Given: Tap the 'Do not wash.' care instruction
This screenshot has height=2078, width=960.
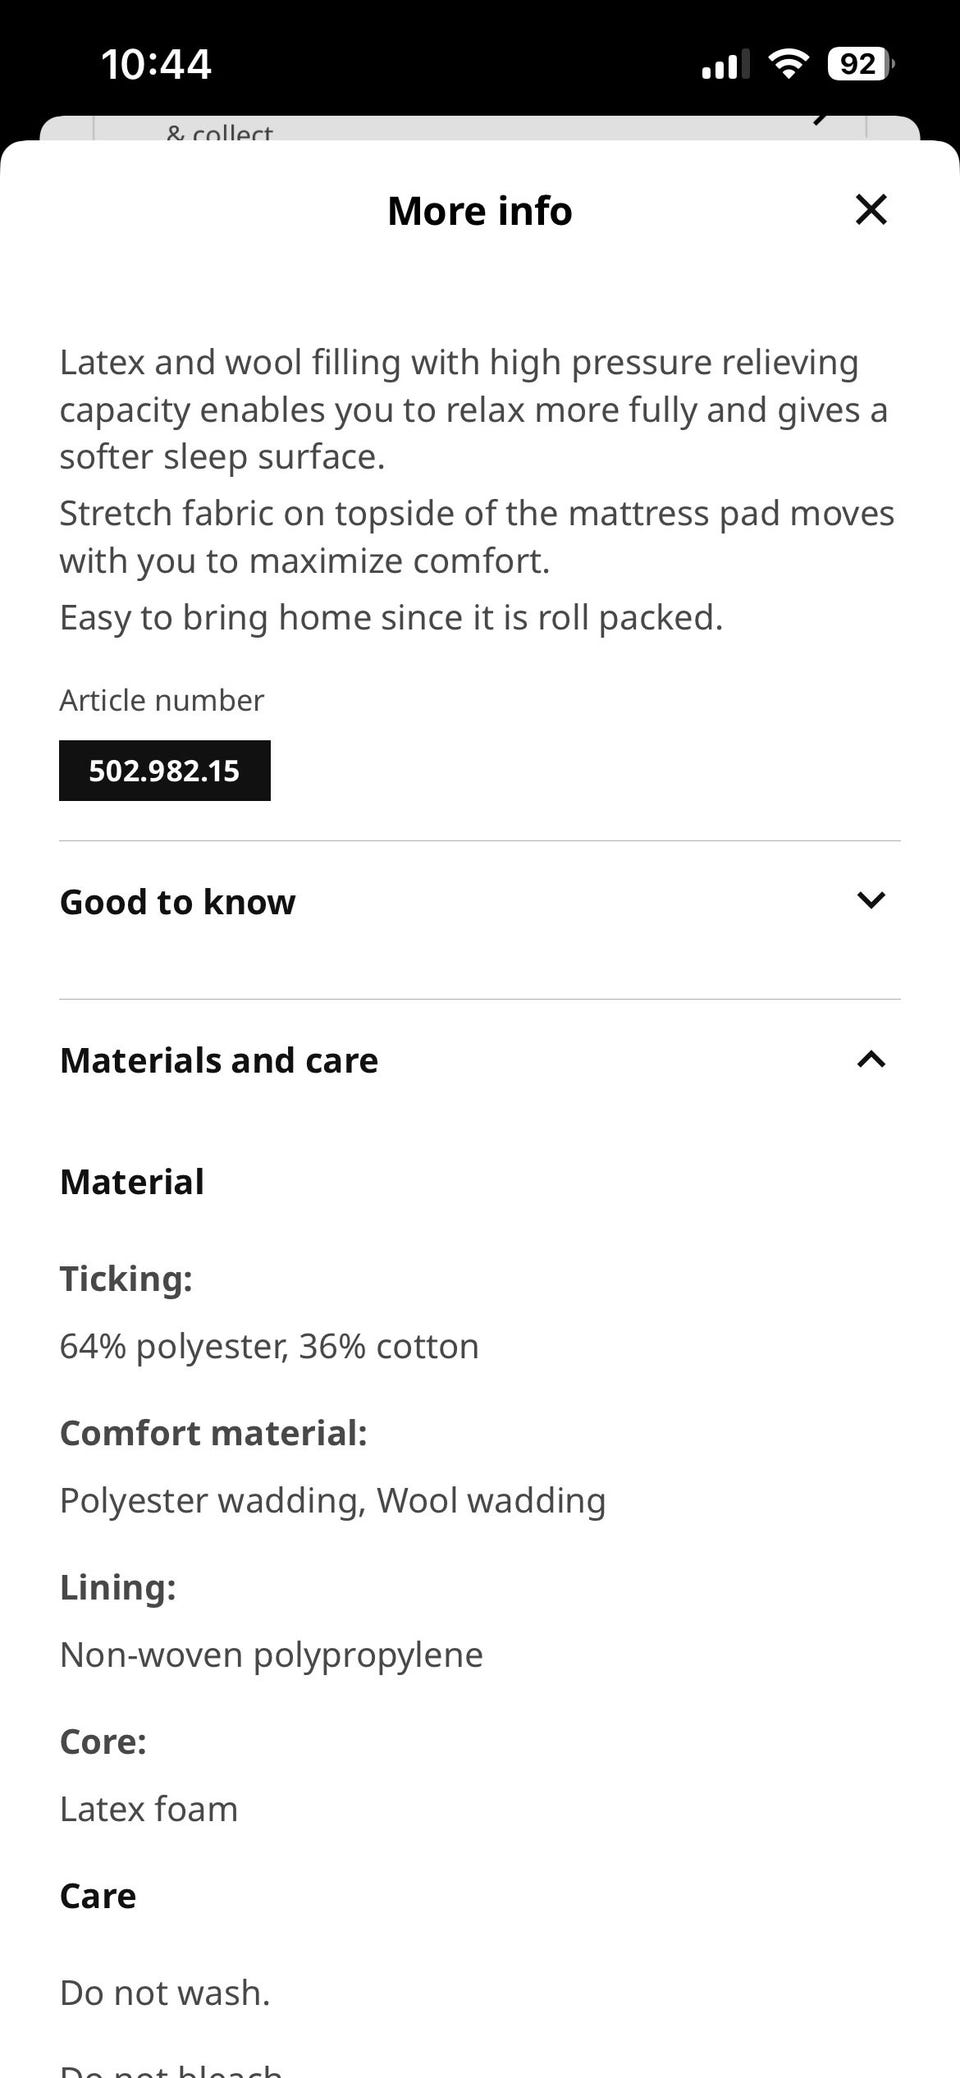Looking at the screenshot, I should [x=165, y=1993].
